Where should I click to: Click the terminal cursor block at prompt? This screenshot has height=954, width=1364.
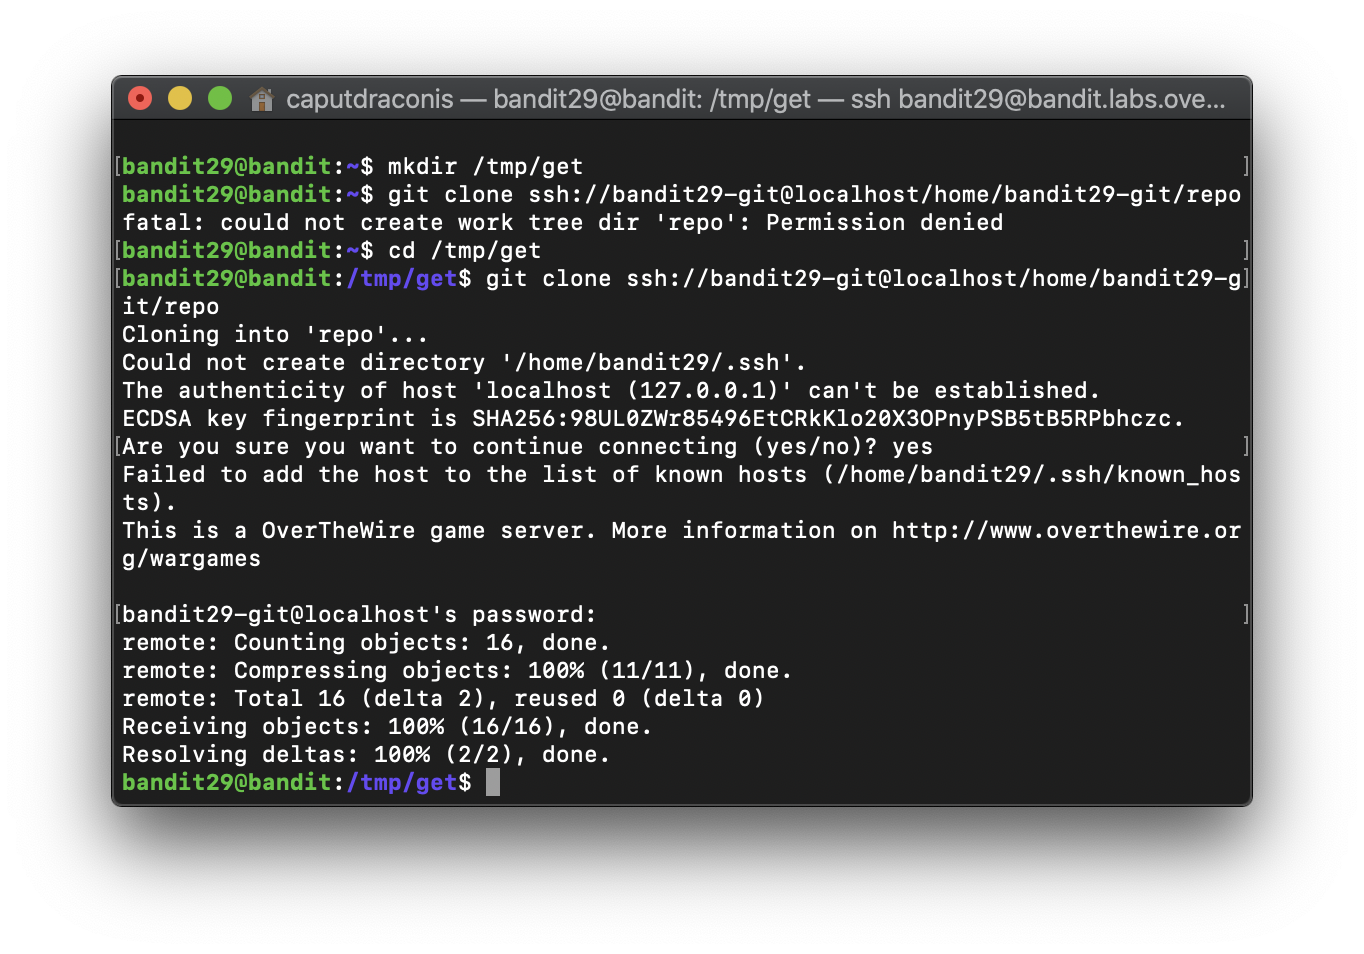coord(493,782)
